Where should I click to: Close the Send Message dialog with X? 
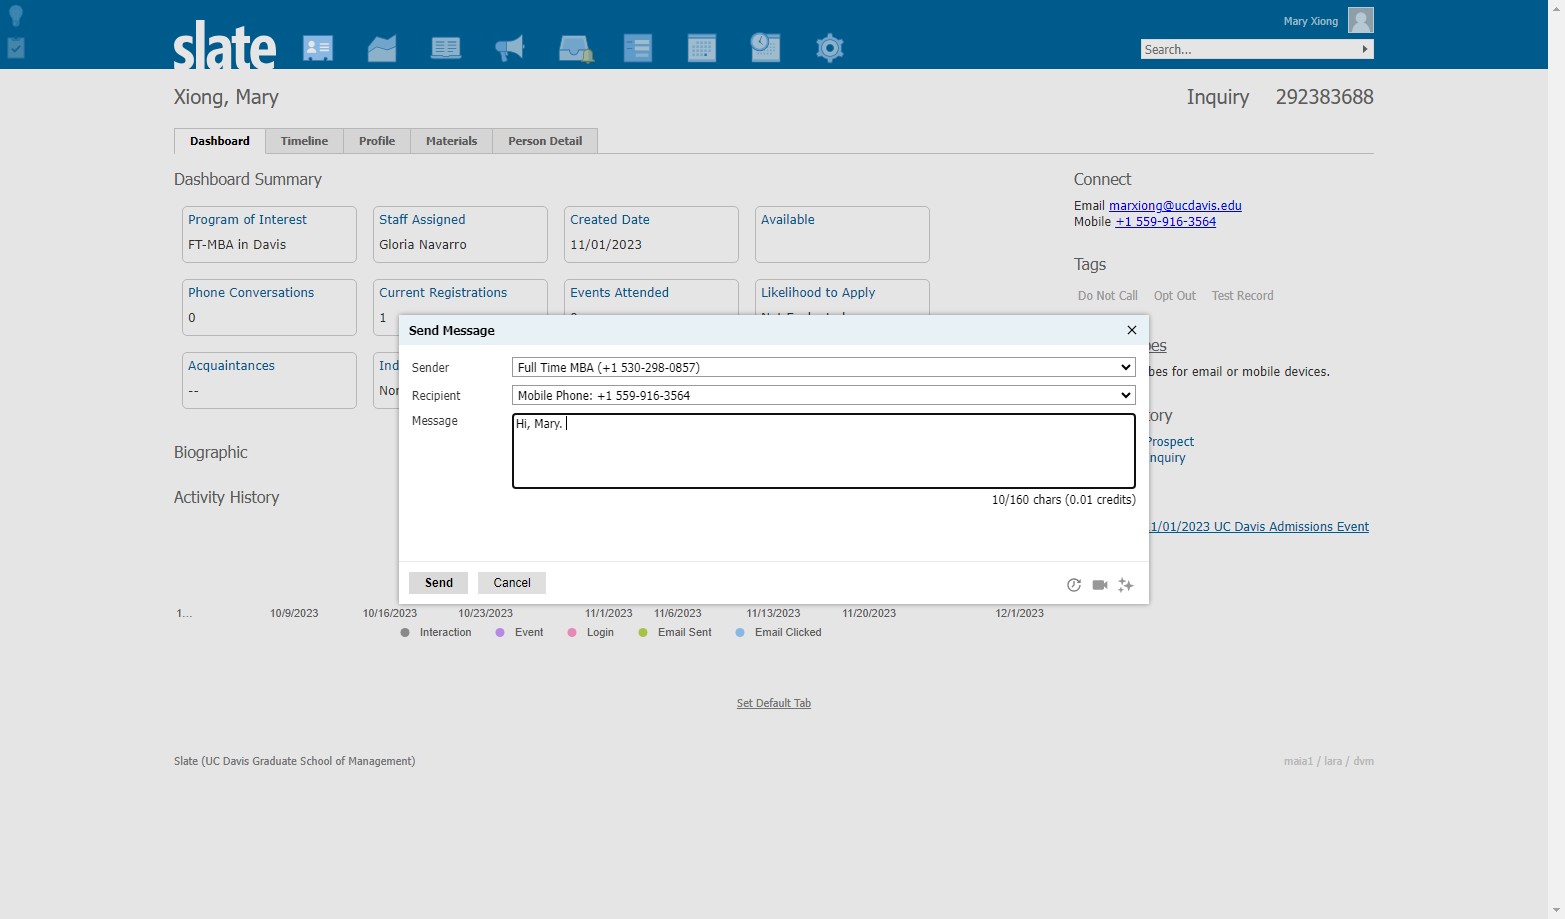tap(1132, 330)
